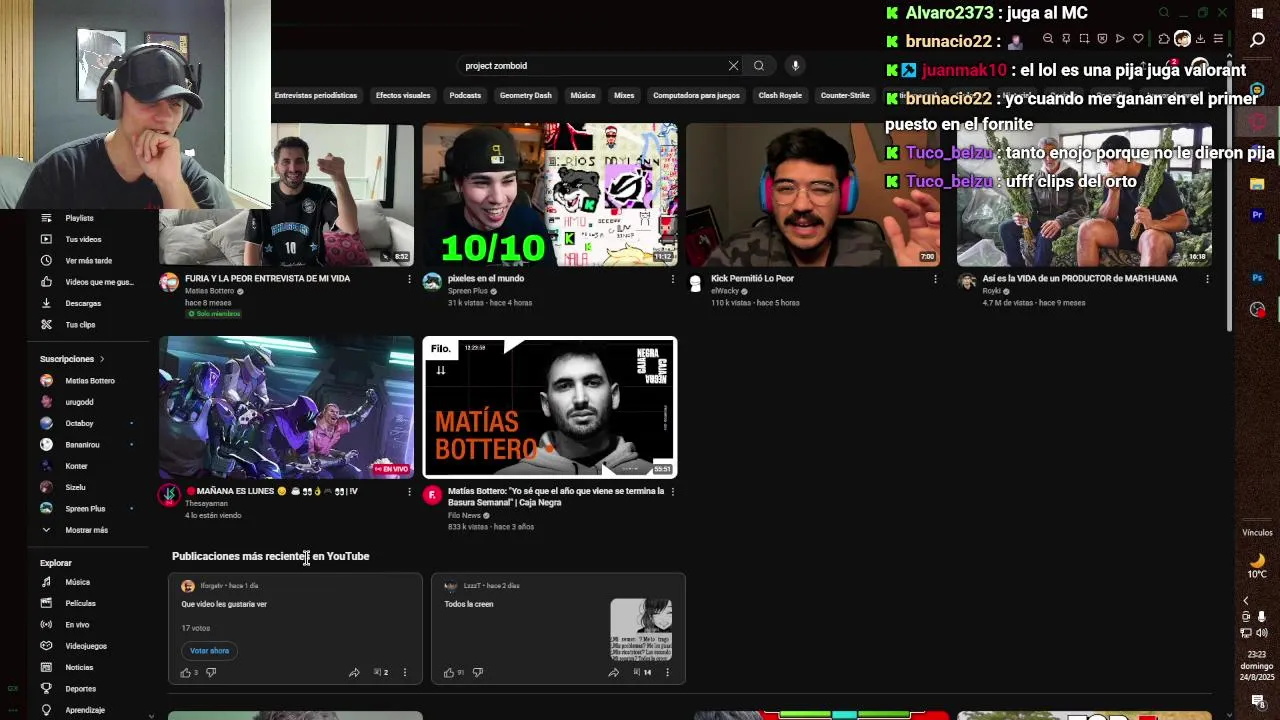Clear the search box with the X

click(733, 66)
